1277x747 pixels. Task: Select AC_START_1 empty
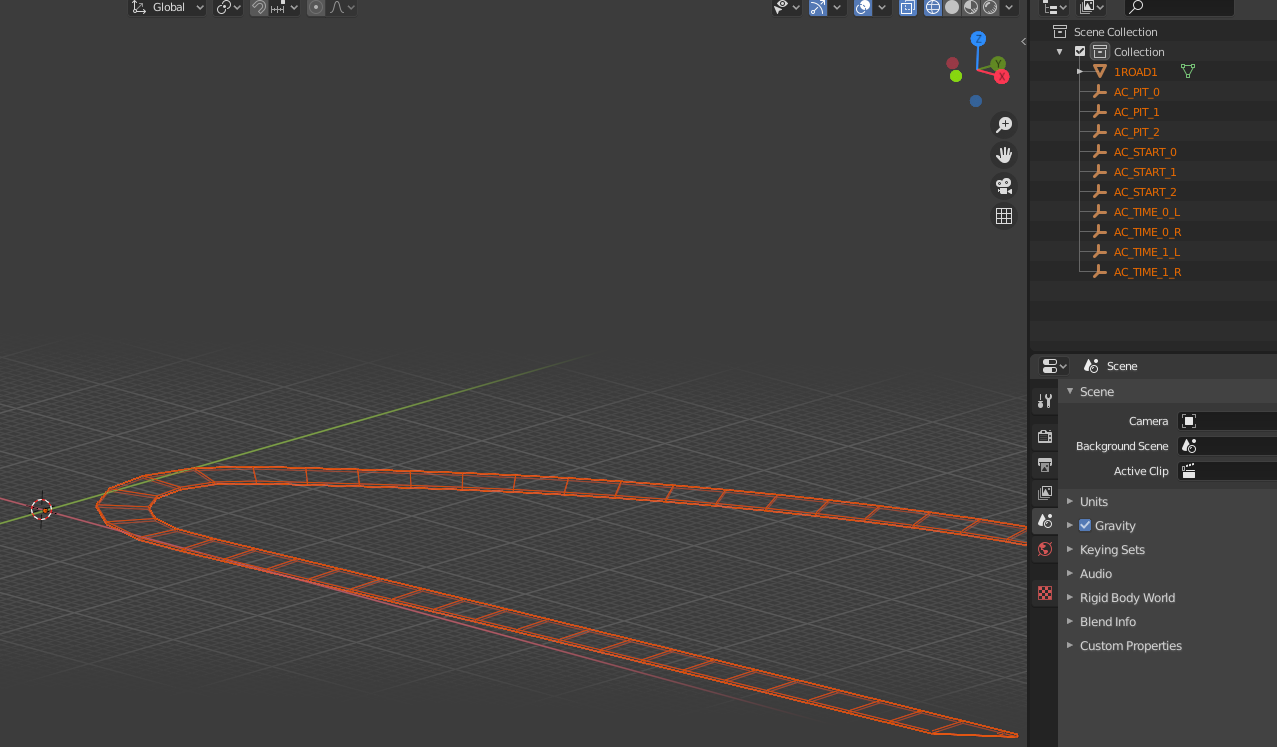pos(1145,172)
